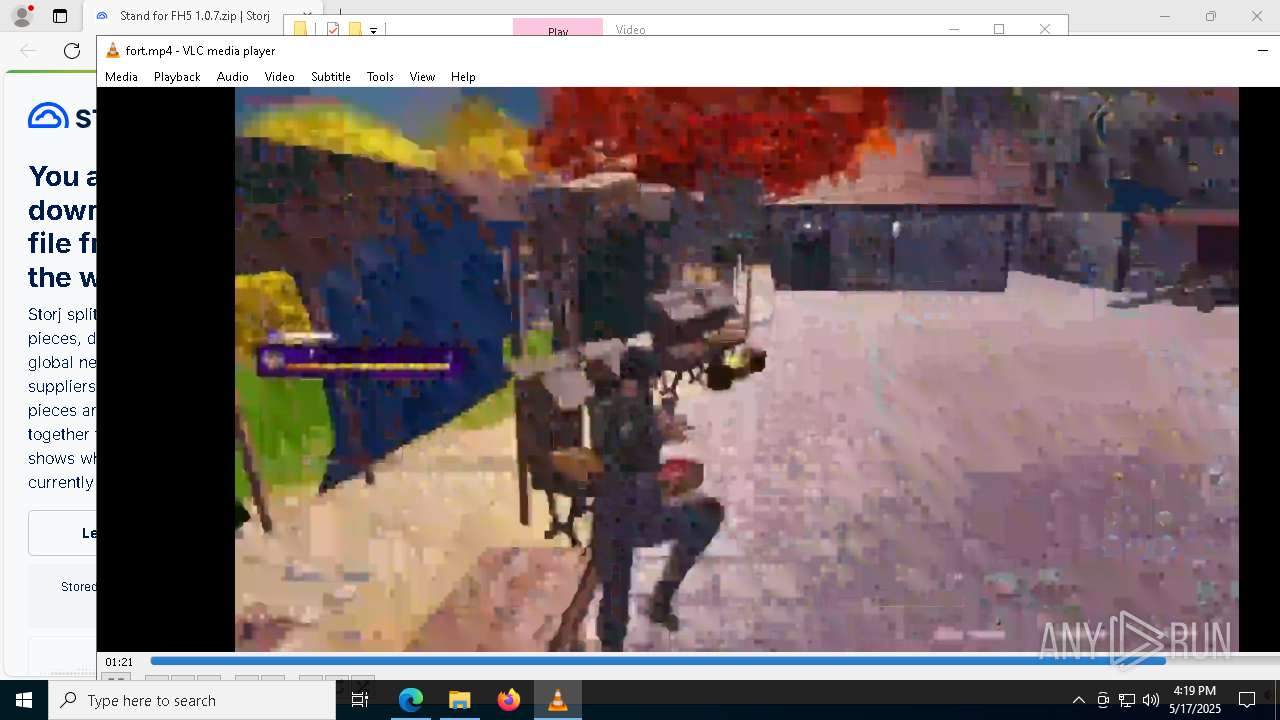Select the Play tab in File Explorer
The height and width of the screenshot is (720, 1280).
(x=558, y=30)
